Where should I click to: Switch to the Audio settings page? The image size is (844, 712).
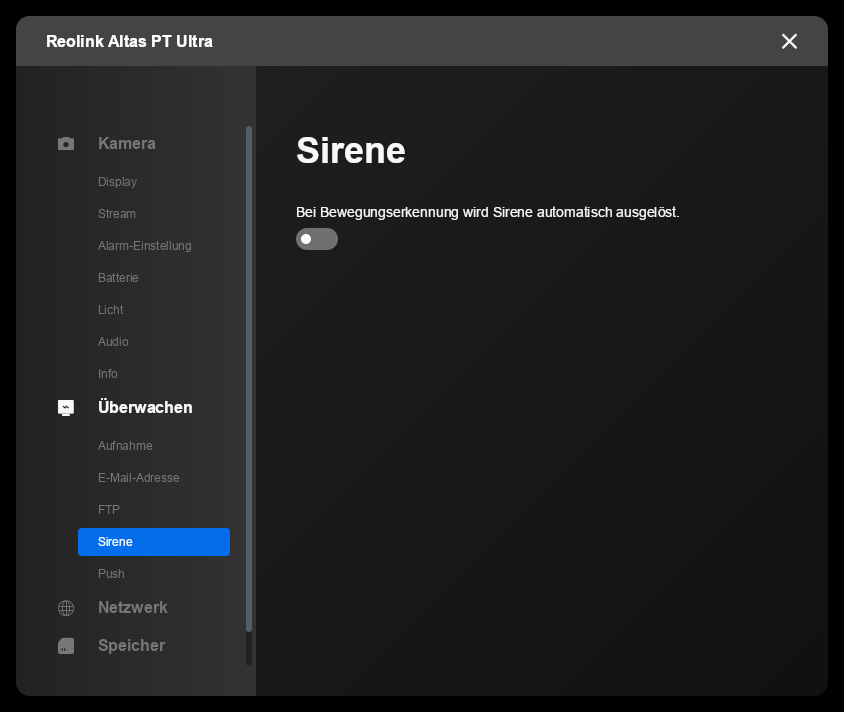[113, 342]
